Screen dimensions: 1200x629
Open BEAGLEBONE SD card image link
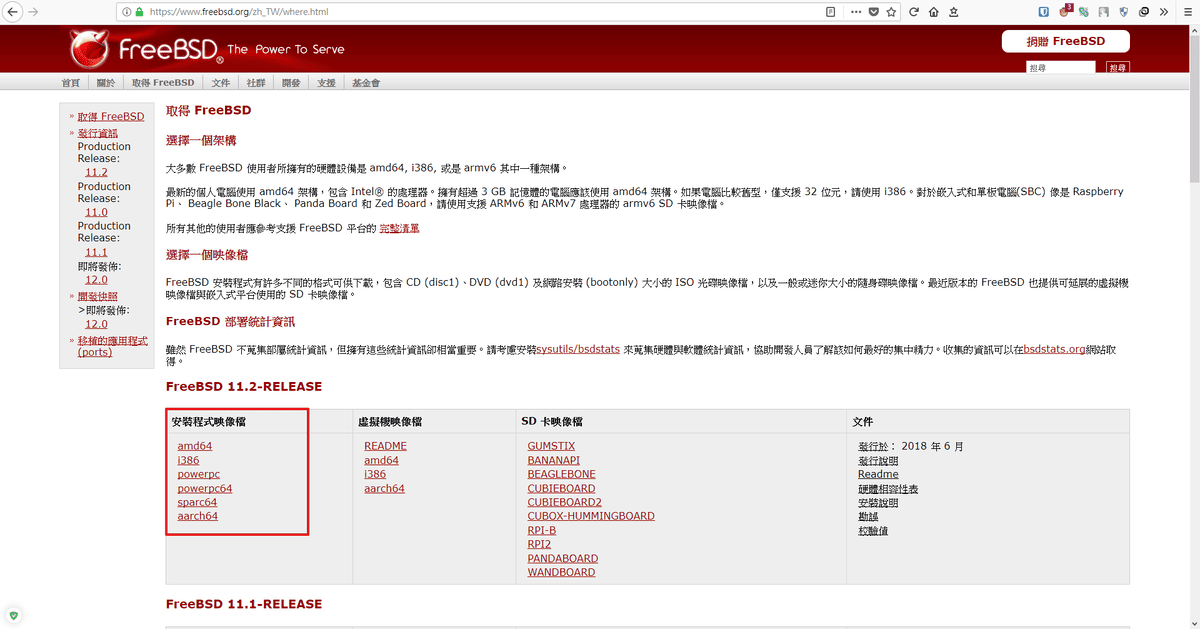(x=561, y=474)
